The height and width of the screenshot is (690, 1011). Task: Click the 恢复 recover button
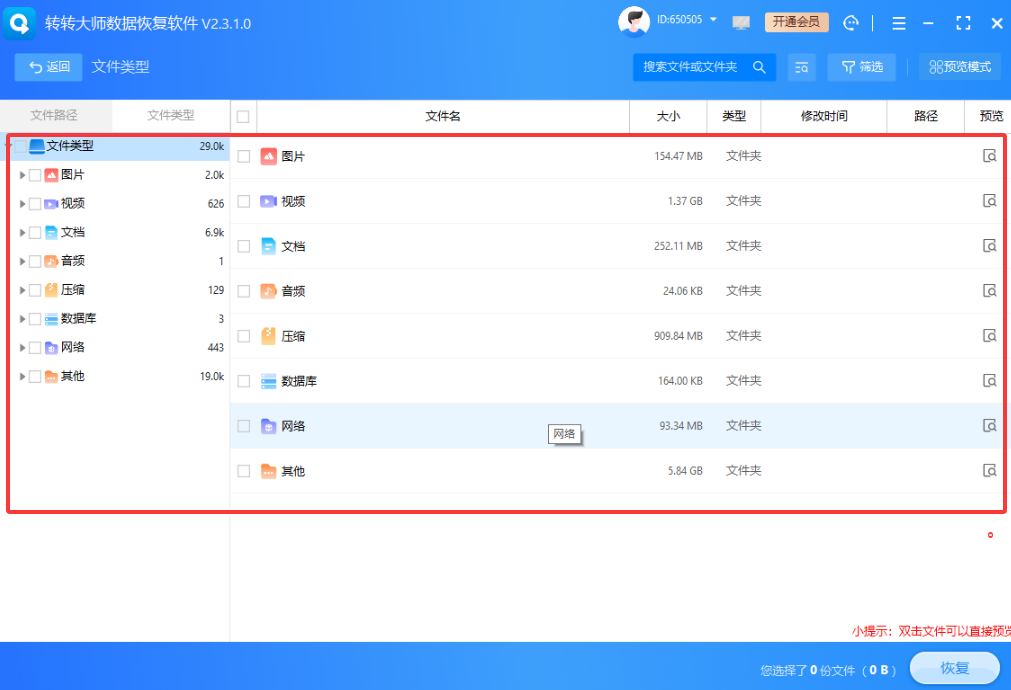[x=954, y=668]
